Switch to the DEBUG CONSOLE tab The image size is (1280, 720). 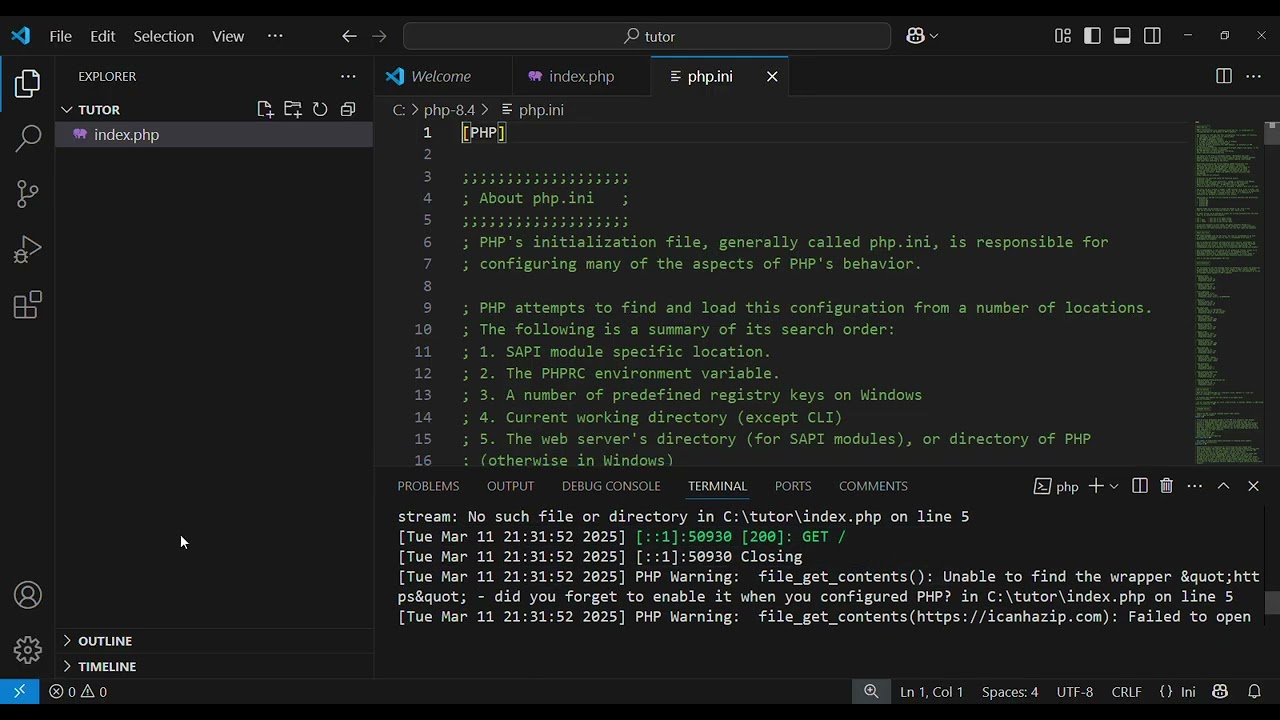611,486
